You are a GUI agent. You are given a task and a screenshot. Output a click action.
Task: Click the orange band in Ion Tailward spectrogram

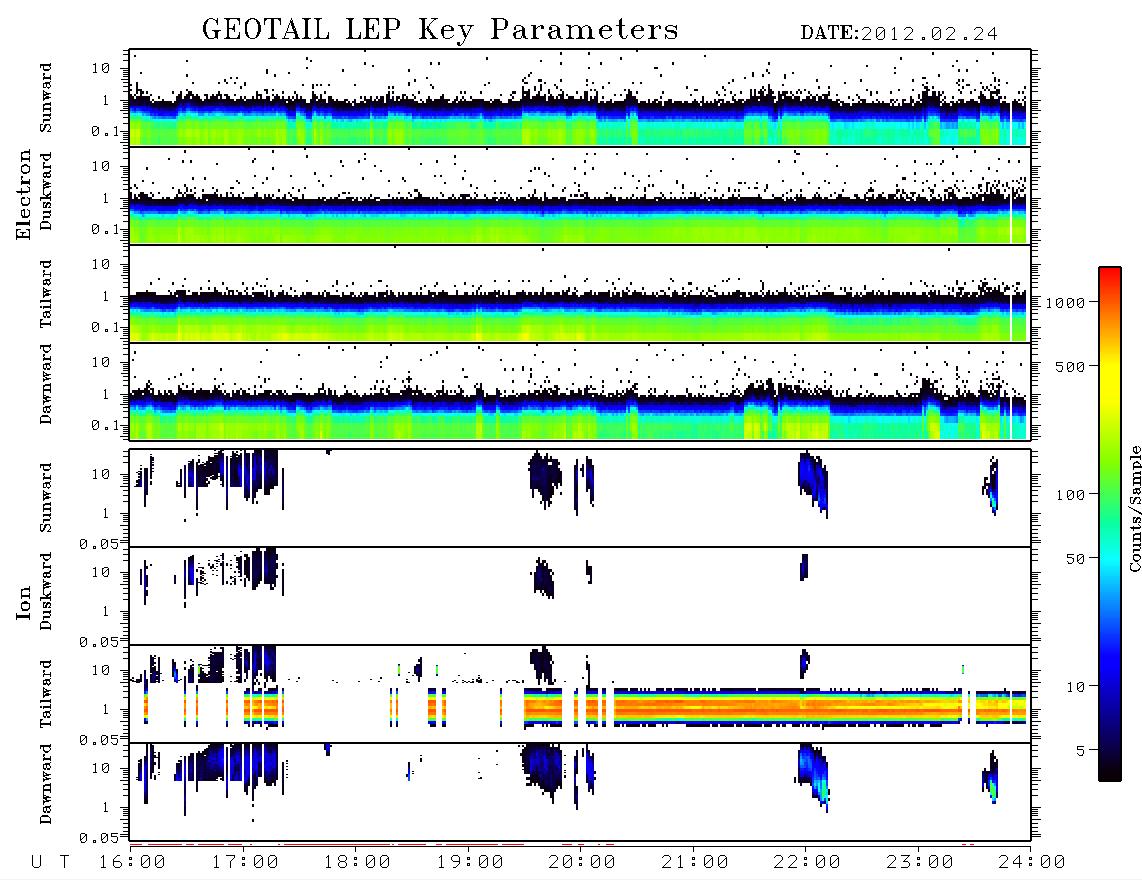click(x=787, y=707)
